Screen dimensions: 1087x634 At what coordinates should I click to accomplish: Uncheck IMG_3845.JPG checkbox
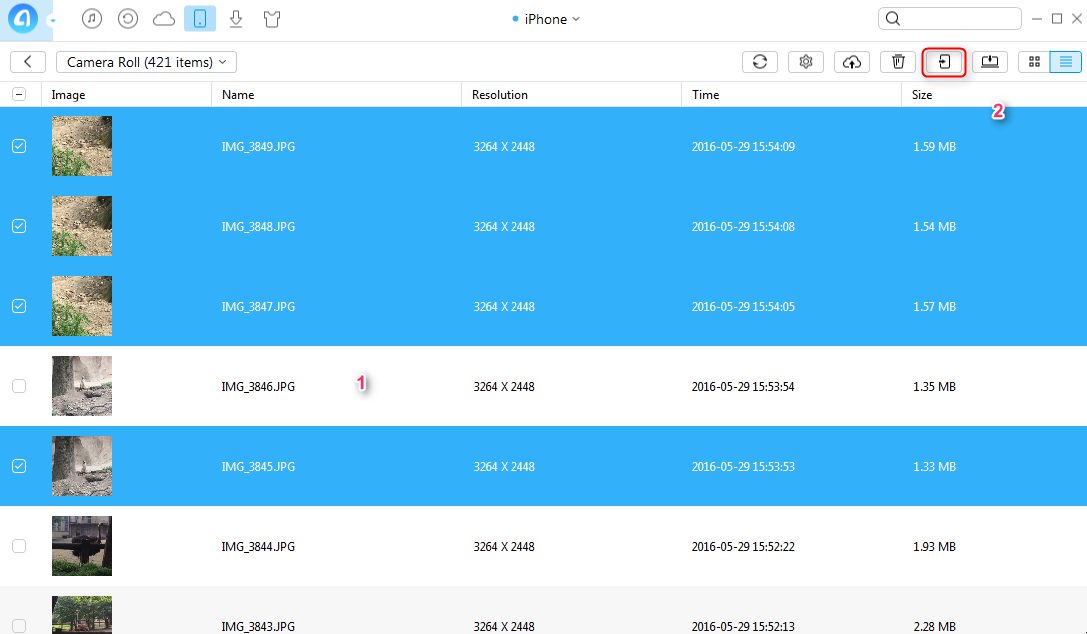point(19,466)
